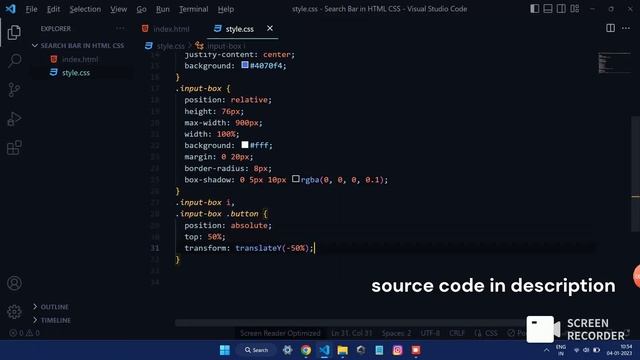The width and height of the screenshot is (640, 360).
Task: Click Ln 31, Col 31 status item
Action: (x=351, y=333)
